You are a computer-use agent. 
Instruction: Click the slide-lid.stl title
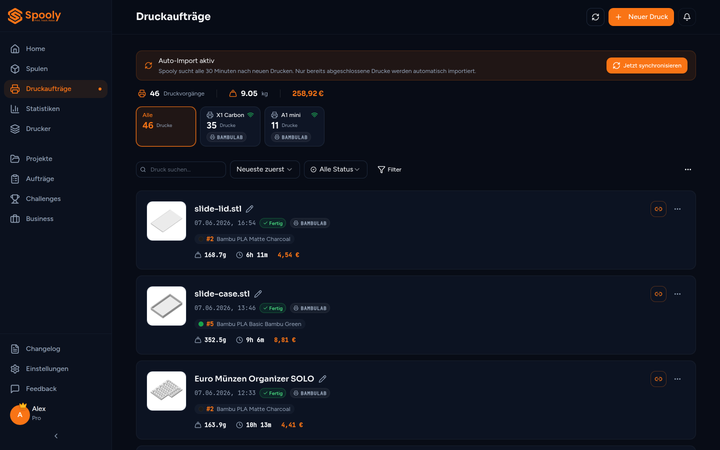pyautogui.click(x=218, y=209)
